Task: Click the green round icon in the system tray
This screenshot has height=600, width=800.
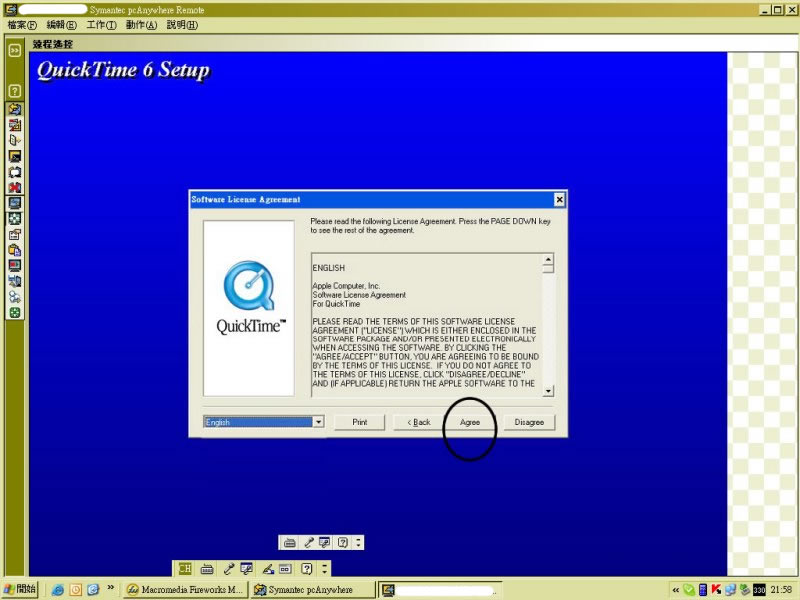Action: tap(689, 590)
